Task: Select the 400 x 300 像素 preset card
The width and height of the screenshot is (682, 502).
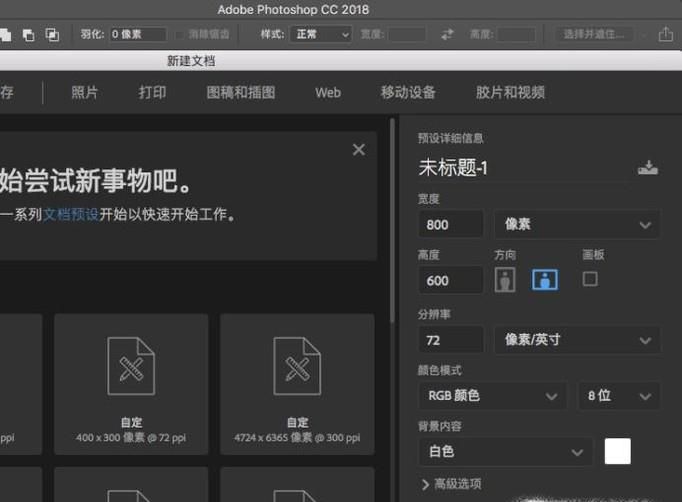Action: [x=131, y=384]
